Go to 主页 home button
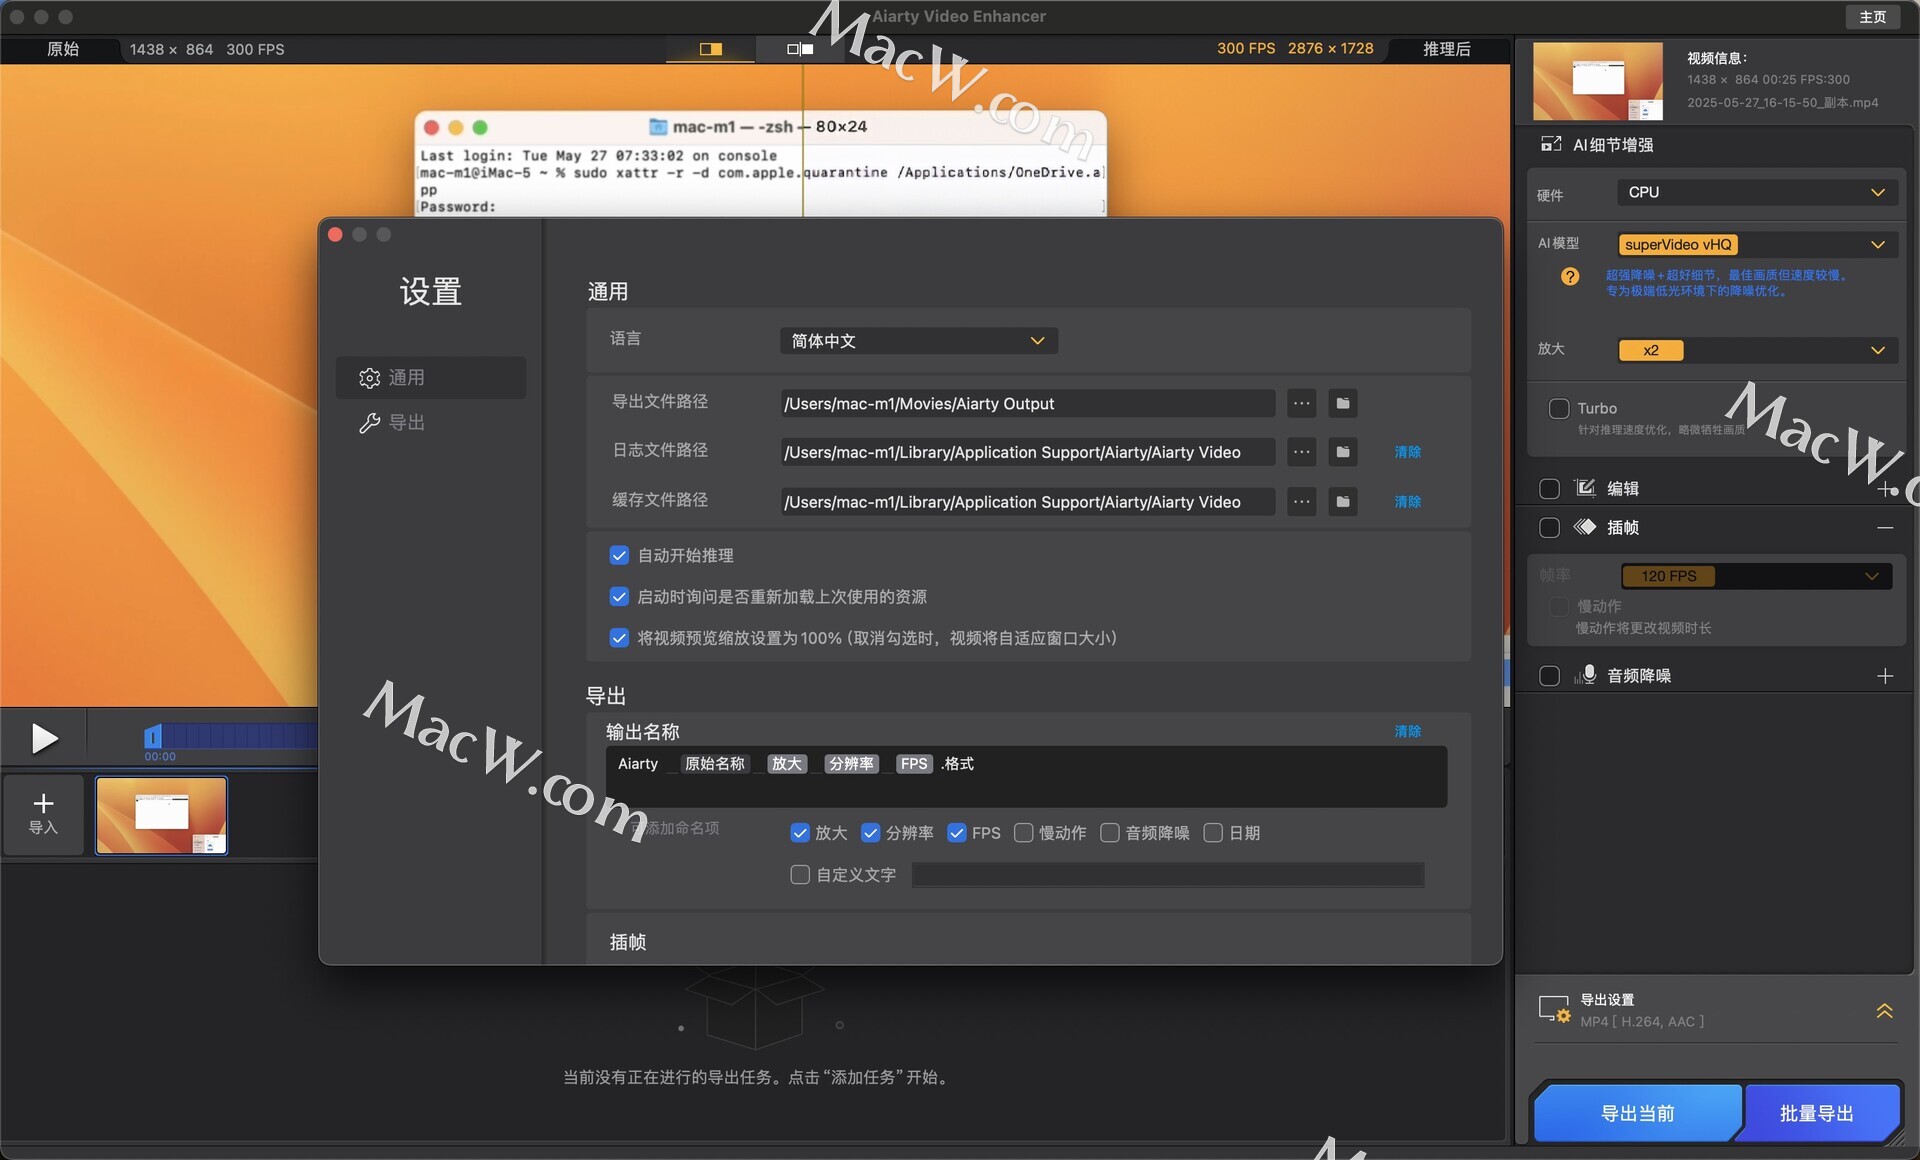Viewport: 1920px width, 1160px height. click(1872, 17)
